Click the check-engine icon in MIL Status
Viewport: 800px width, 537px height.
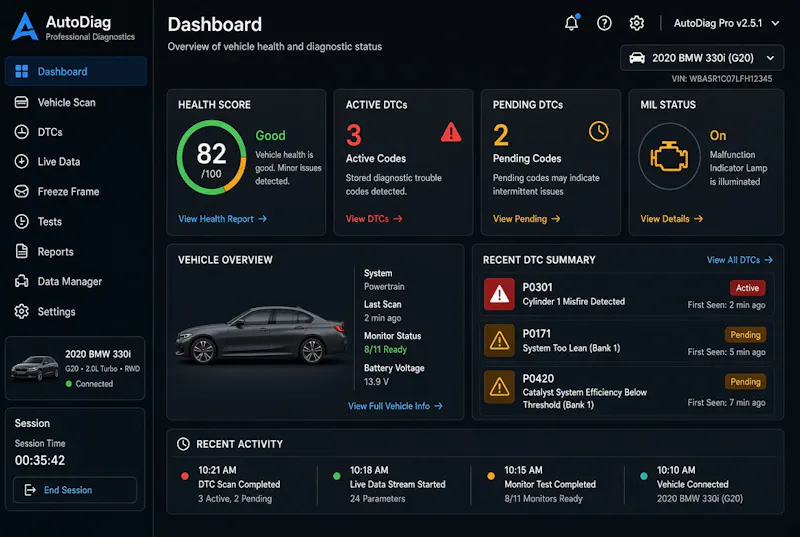tap(669, 157)
